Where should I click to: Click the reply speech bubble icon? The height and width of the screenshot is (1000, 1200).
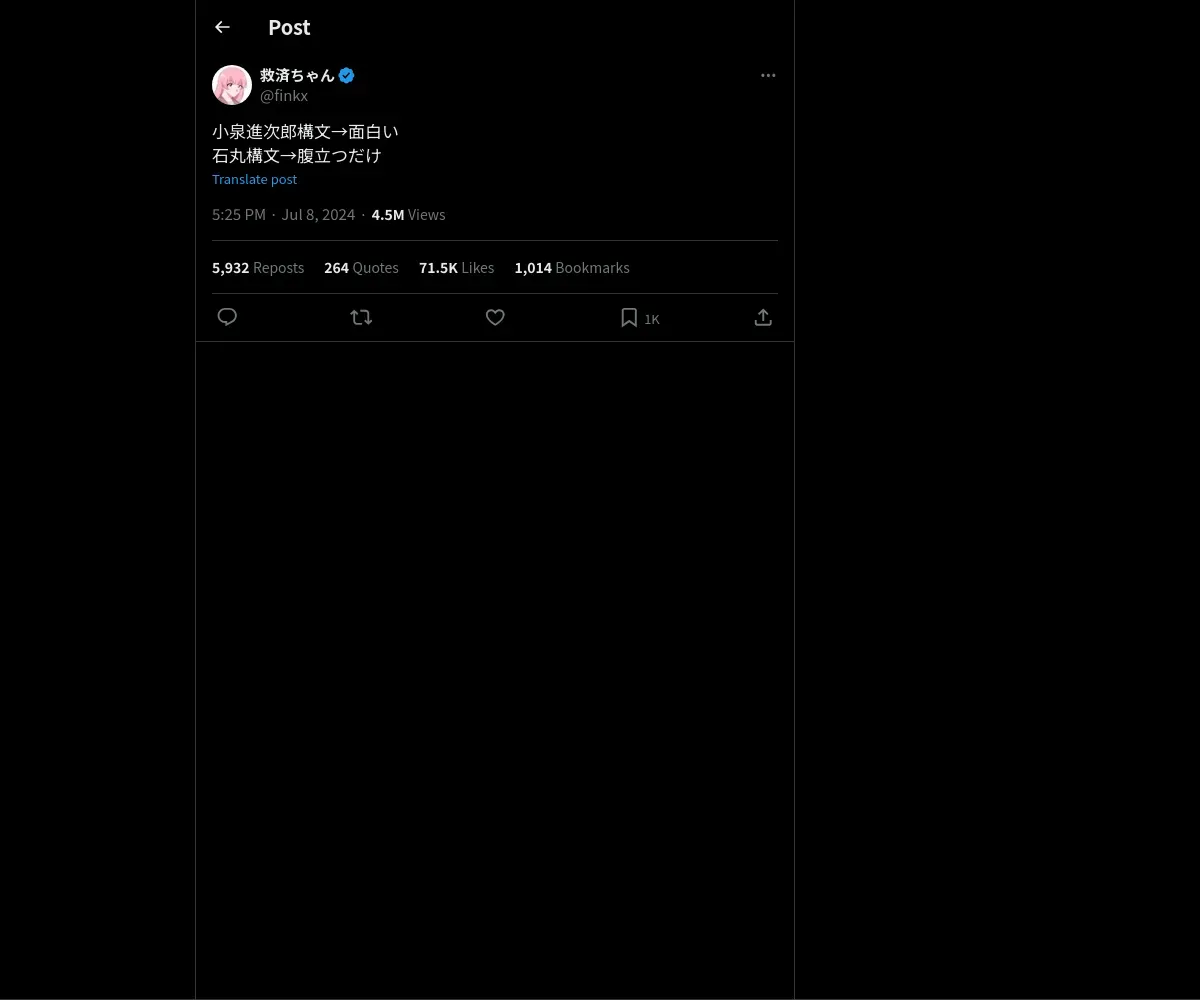[x=227, y=317]
